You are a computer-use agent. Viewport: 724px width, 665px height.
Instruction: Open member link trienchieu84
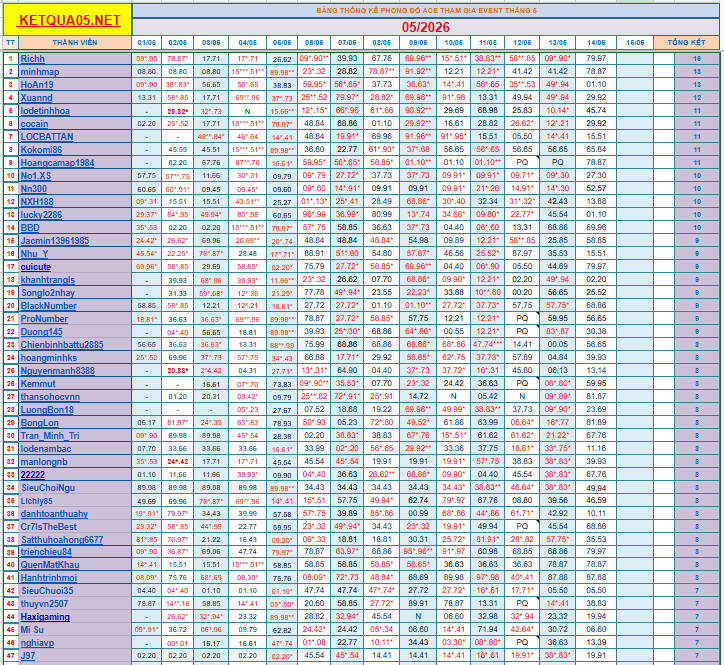click(46, 551)
